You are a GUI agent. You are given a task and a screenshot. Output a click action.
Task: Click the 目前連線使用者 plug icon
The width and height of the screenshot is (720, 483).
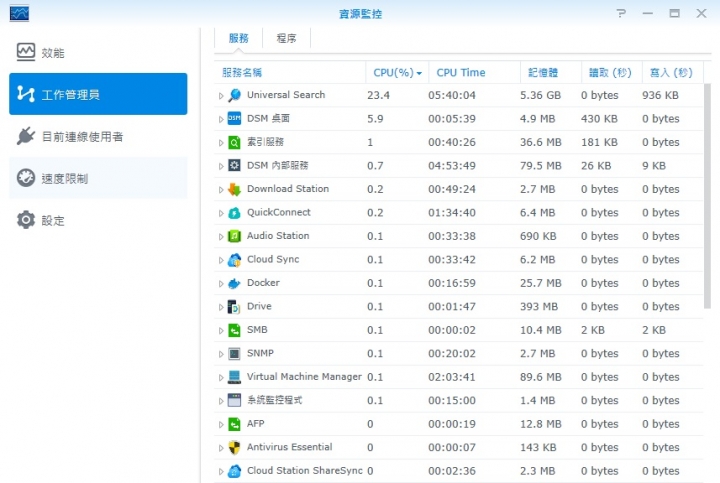point(26,136)
